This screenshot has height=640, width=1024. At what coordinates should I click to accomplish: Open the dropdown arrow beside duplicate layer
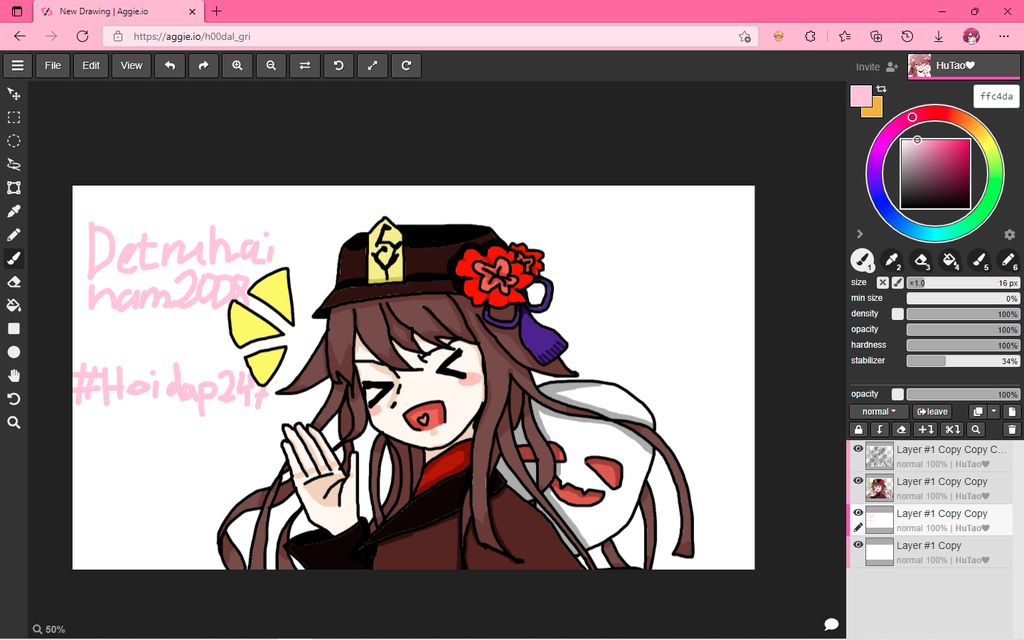993,411
